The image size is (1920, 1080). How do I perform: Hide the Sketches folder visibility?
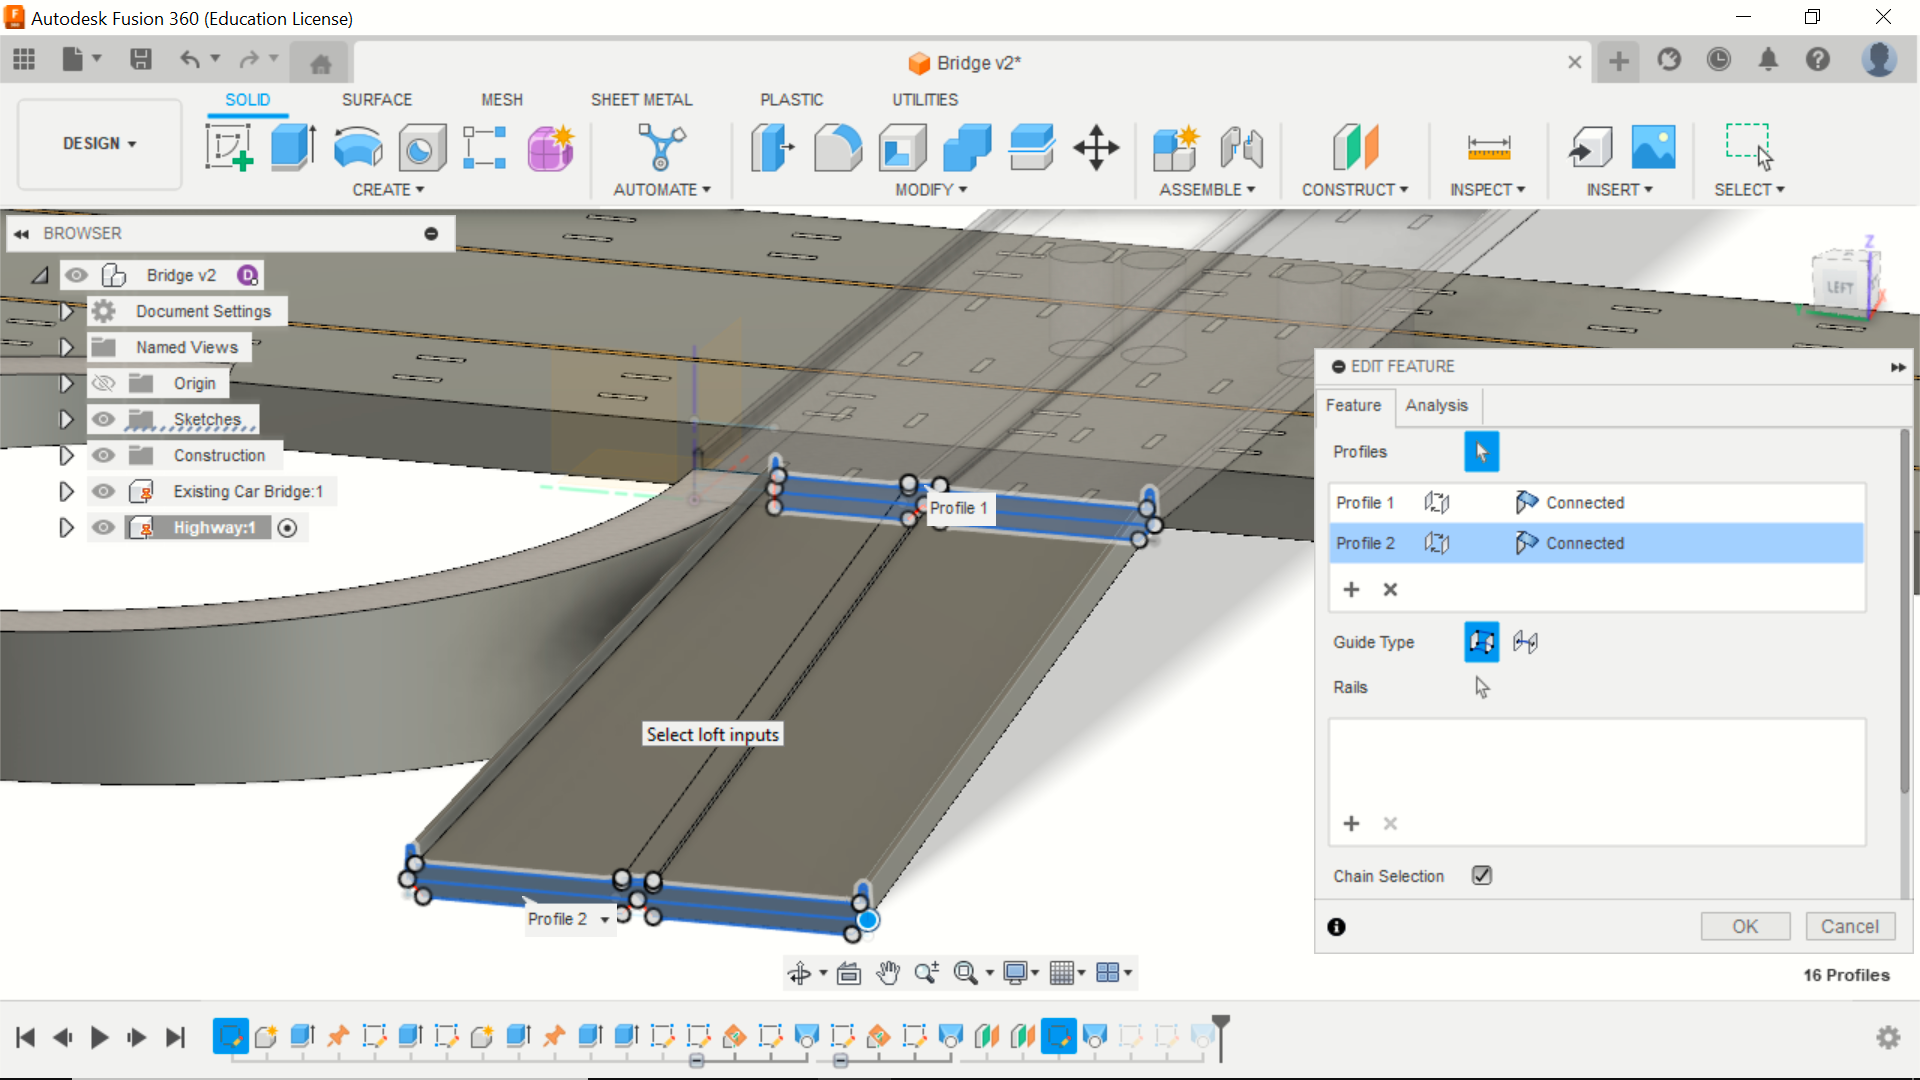tap(104, 419)
